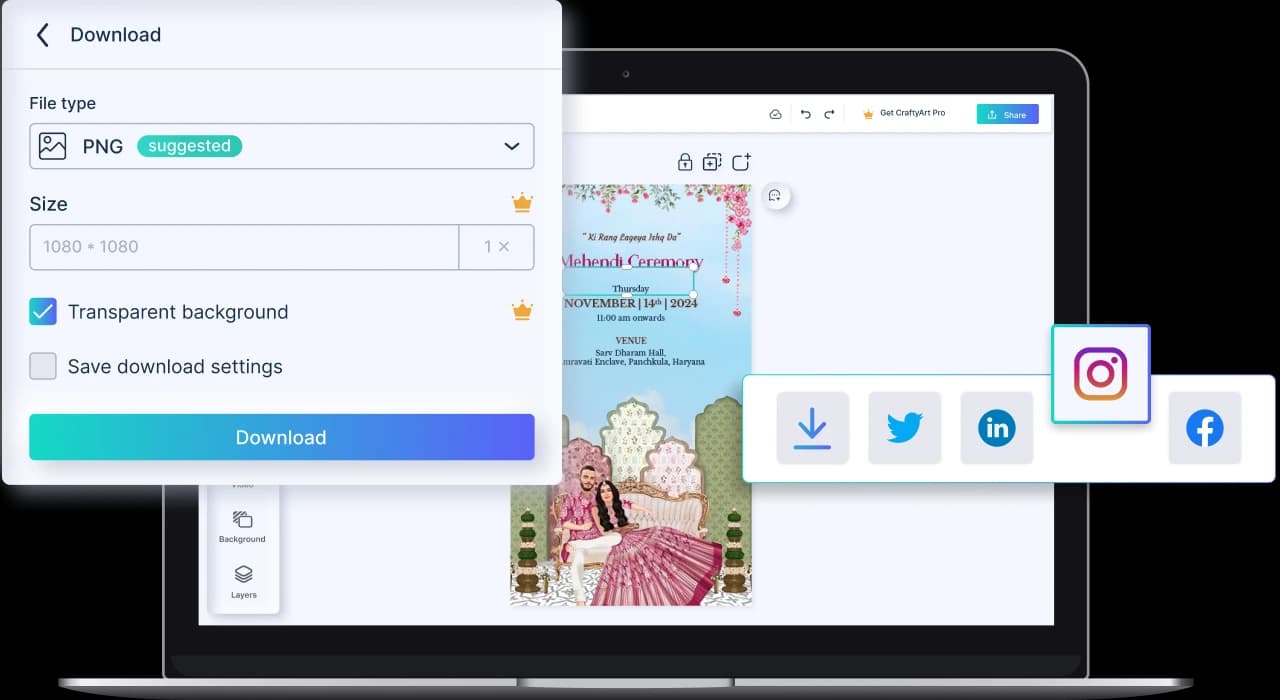Share to Twitter via bird icon

tap(904, 428)
